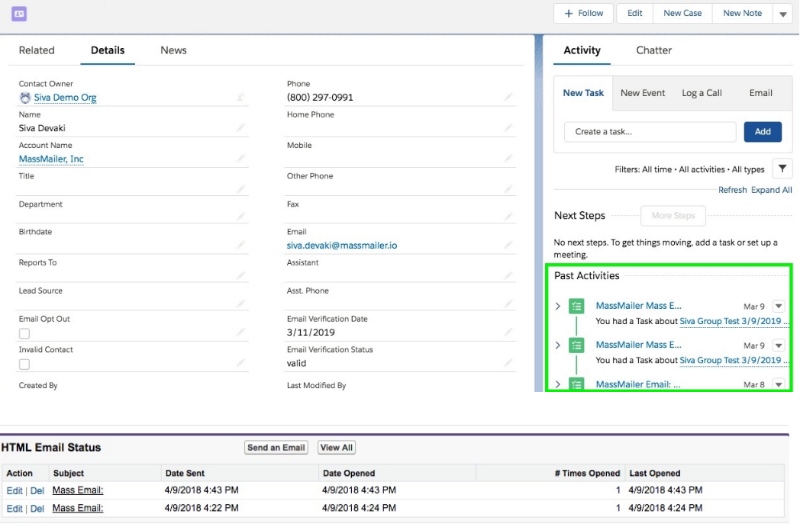
Task: Open action menu for second Mar 9 activity
Action: 779,345
